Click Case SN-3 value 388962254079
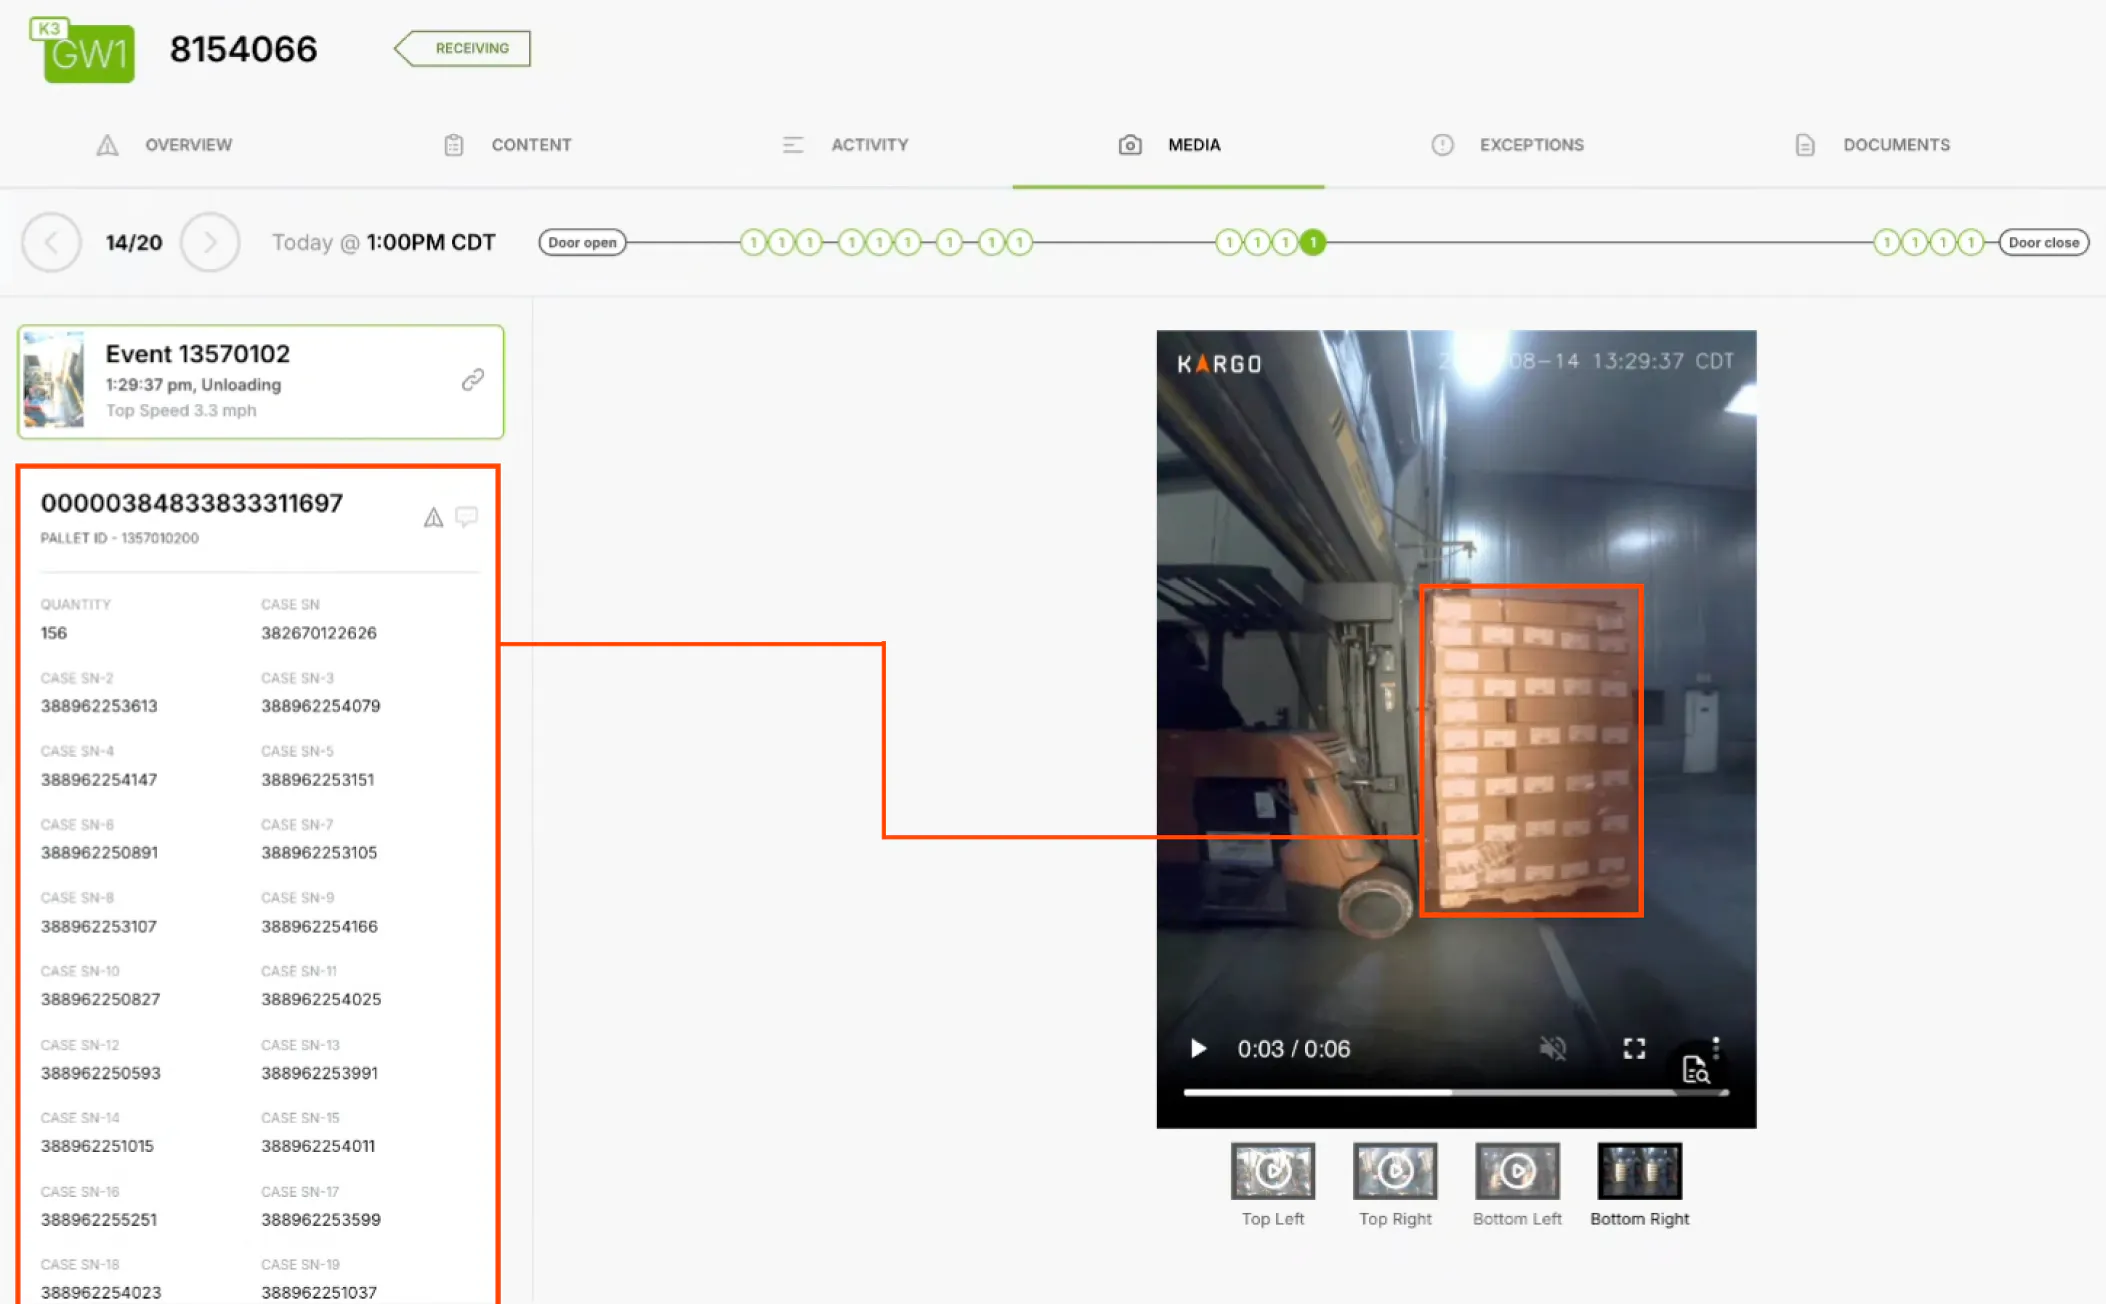Viewport: 2106px width, 1304px height. pyautogui.click(x=321, y=706)
